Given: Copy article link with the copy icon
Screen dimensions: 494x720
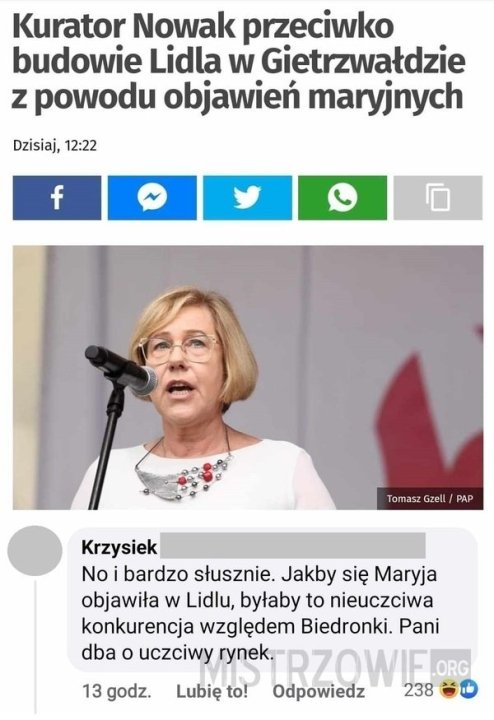Looking at the screenshot, I should tap(438, 197).
